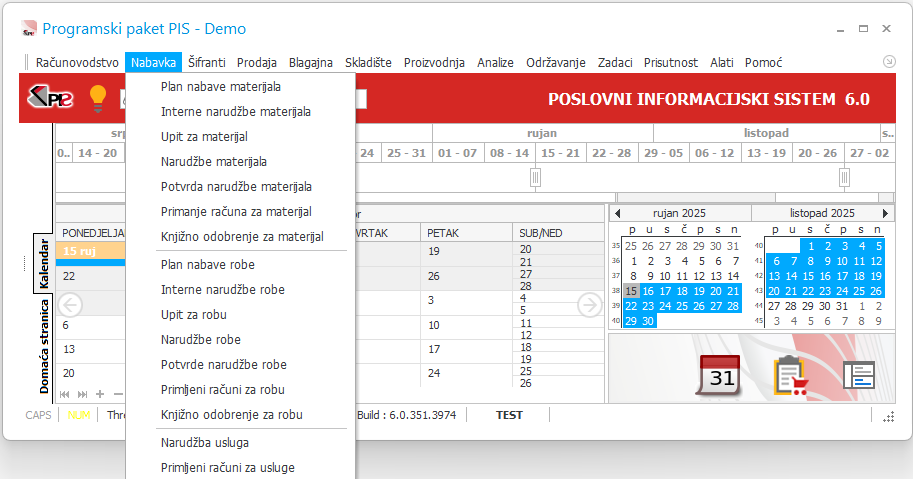Viewport: 913px width, 479px height.
Task: Click the application icon in title bar
Action: (29, 29)
